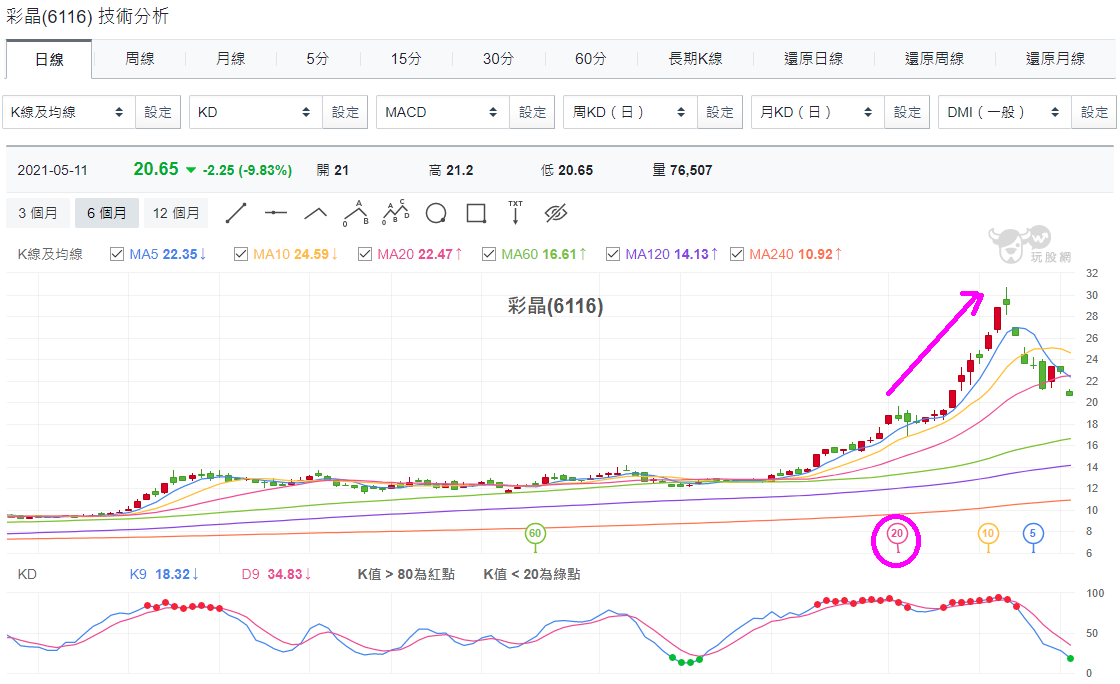Open the DMI (一般) dropdown
This screenshot has height=684, width=1120.
[1004, 112]
